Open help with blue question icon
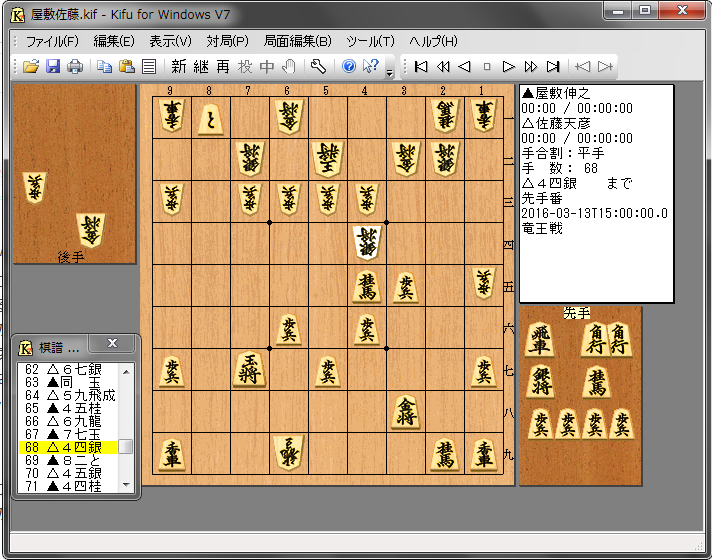 [x=349, y=67]
